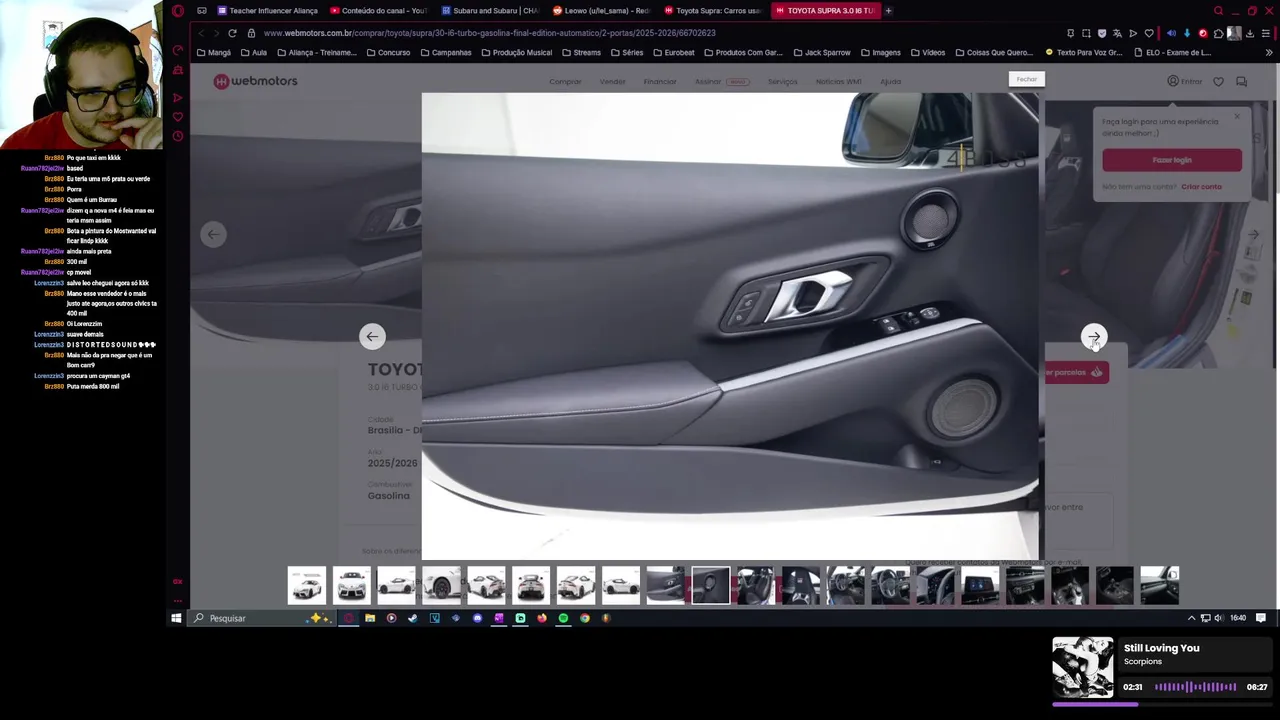Switch to Leowo Reddit tab
The width and height of the screenshot is (1280, 720).
coord(602,11)
